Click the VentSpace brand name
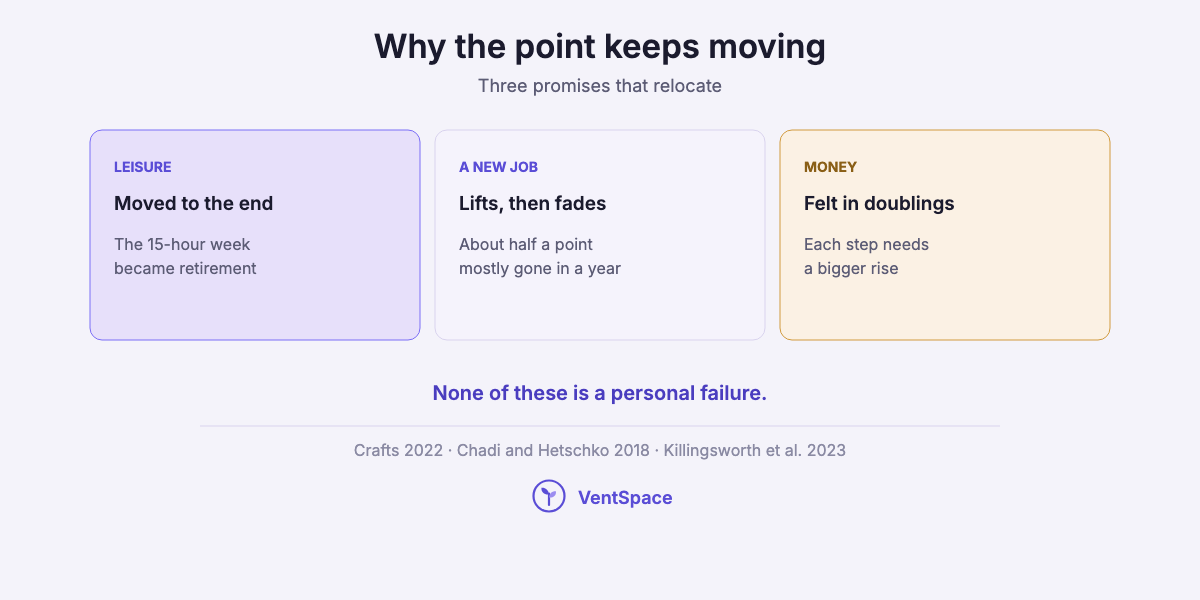Image resolution: width=1200 pixels, height=600 pixels. coord(625,497)
